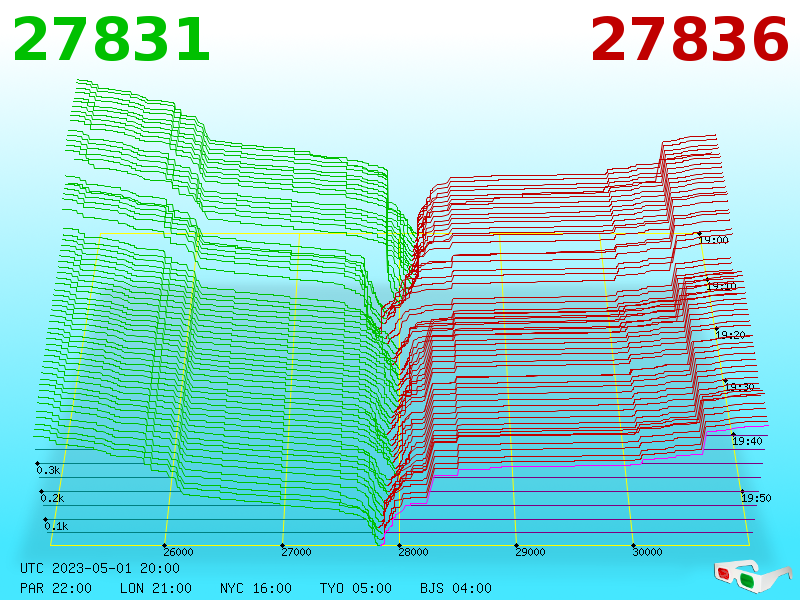Click the 0.2k volume axis label

53,498
